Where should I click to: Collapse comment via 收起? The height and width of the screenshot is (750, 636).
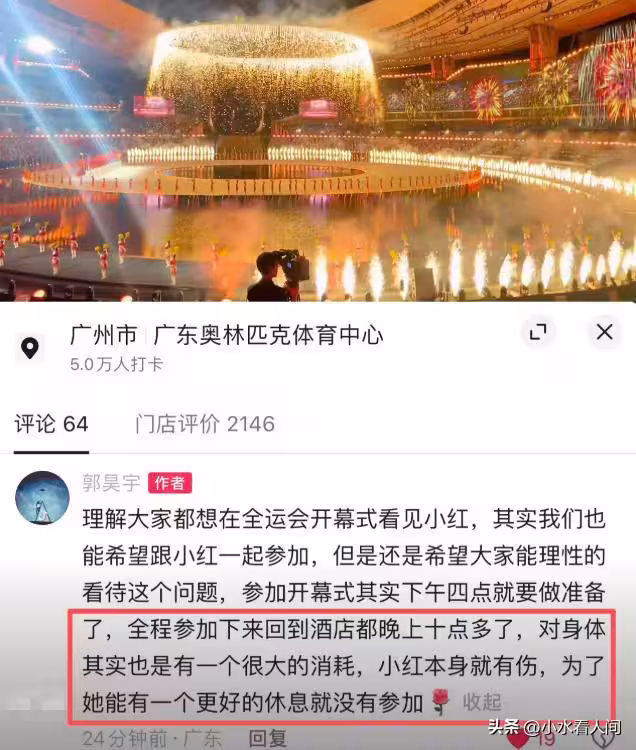[482, 703]
